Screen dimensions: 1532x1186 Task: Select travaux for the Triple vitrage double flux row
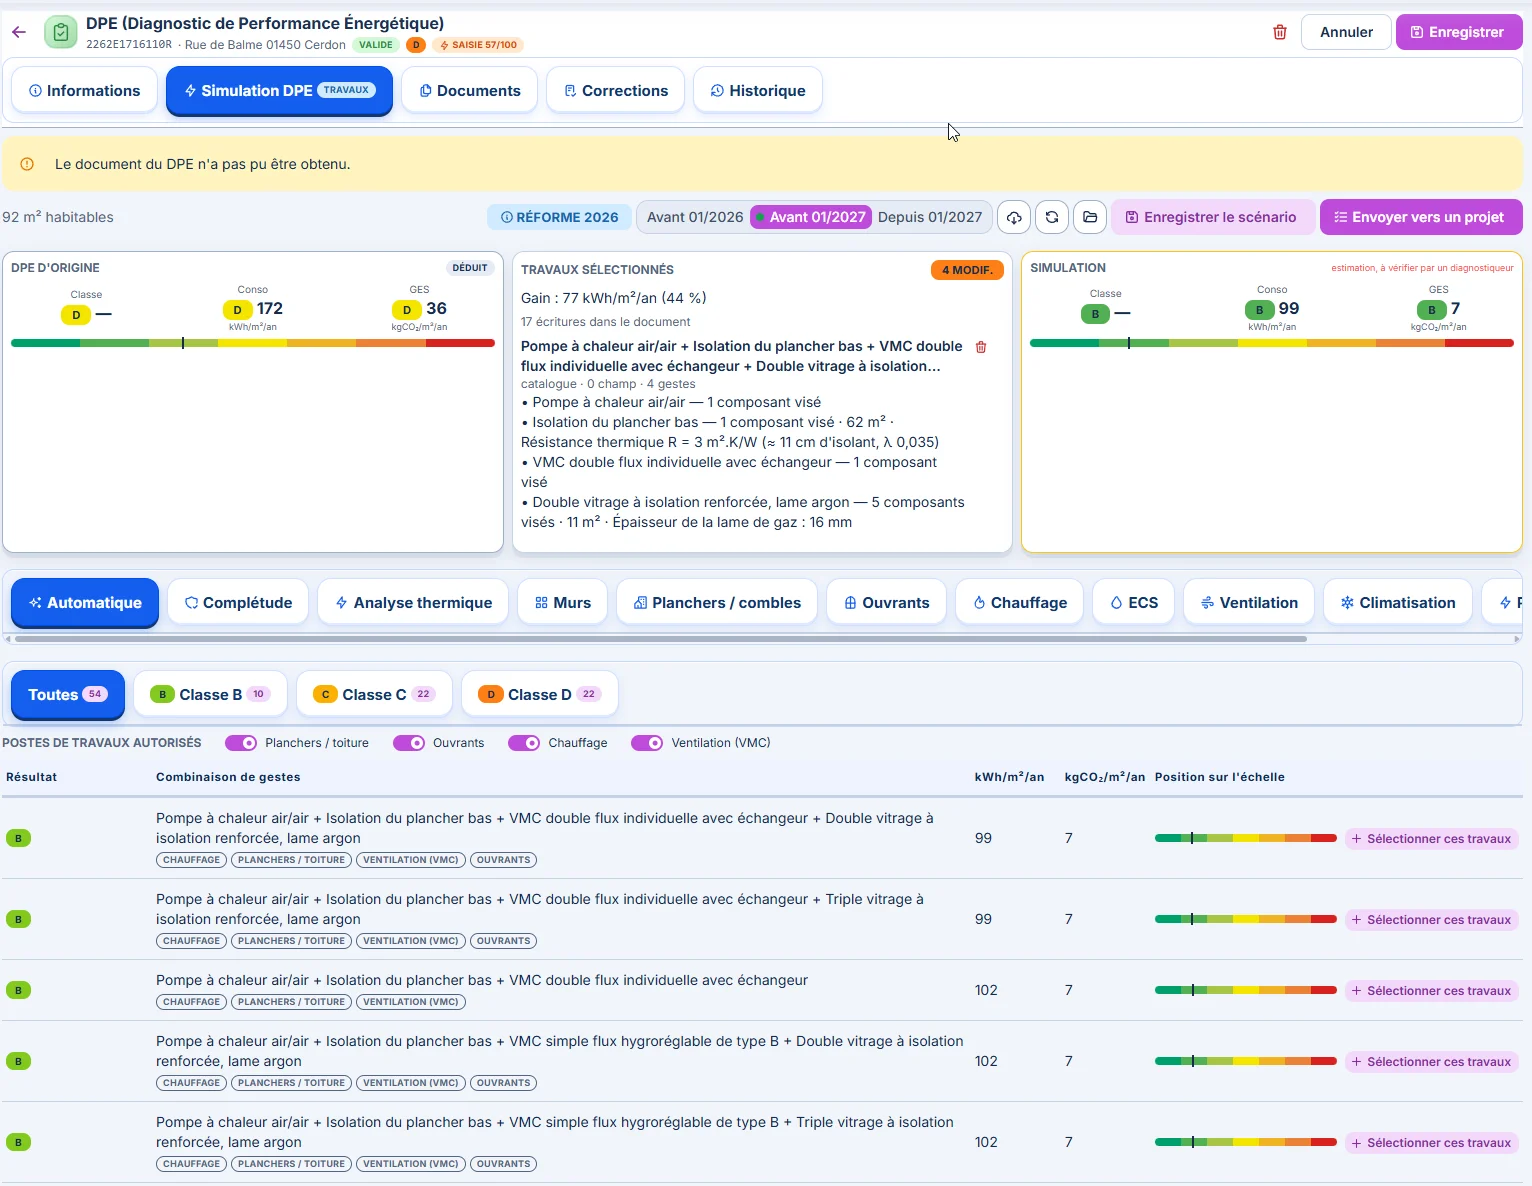tap(1431, 920)
